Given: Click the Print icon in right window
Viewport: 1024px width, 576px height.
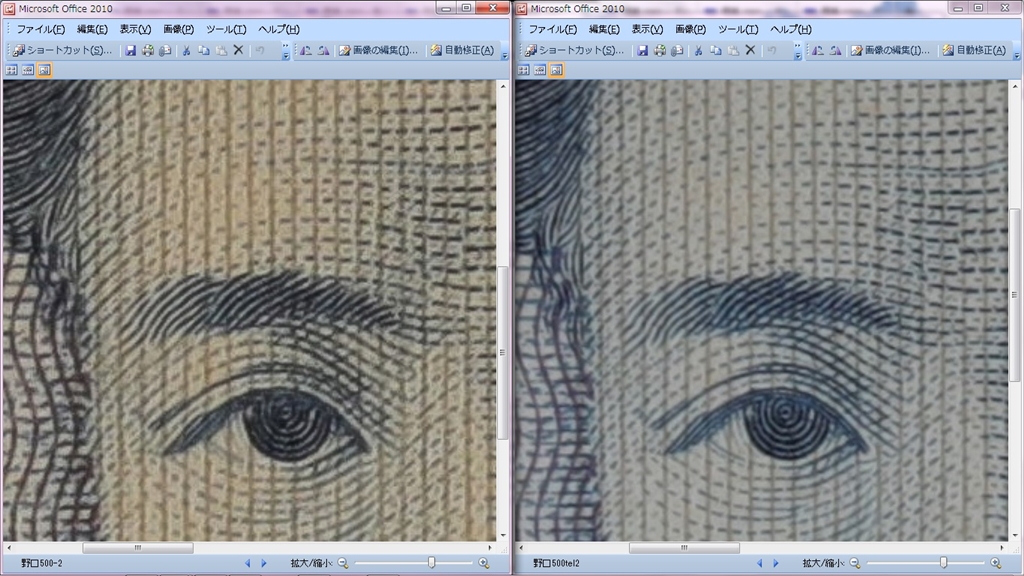Looking at the screenshot, I should [x=660, y=50].
